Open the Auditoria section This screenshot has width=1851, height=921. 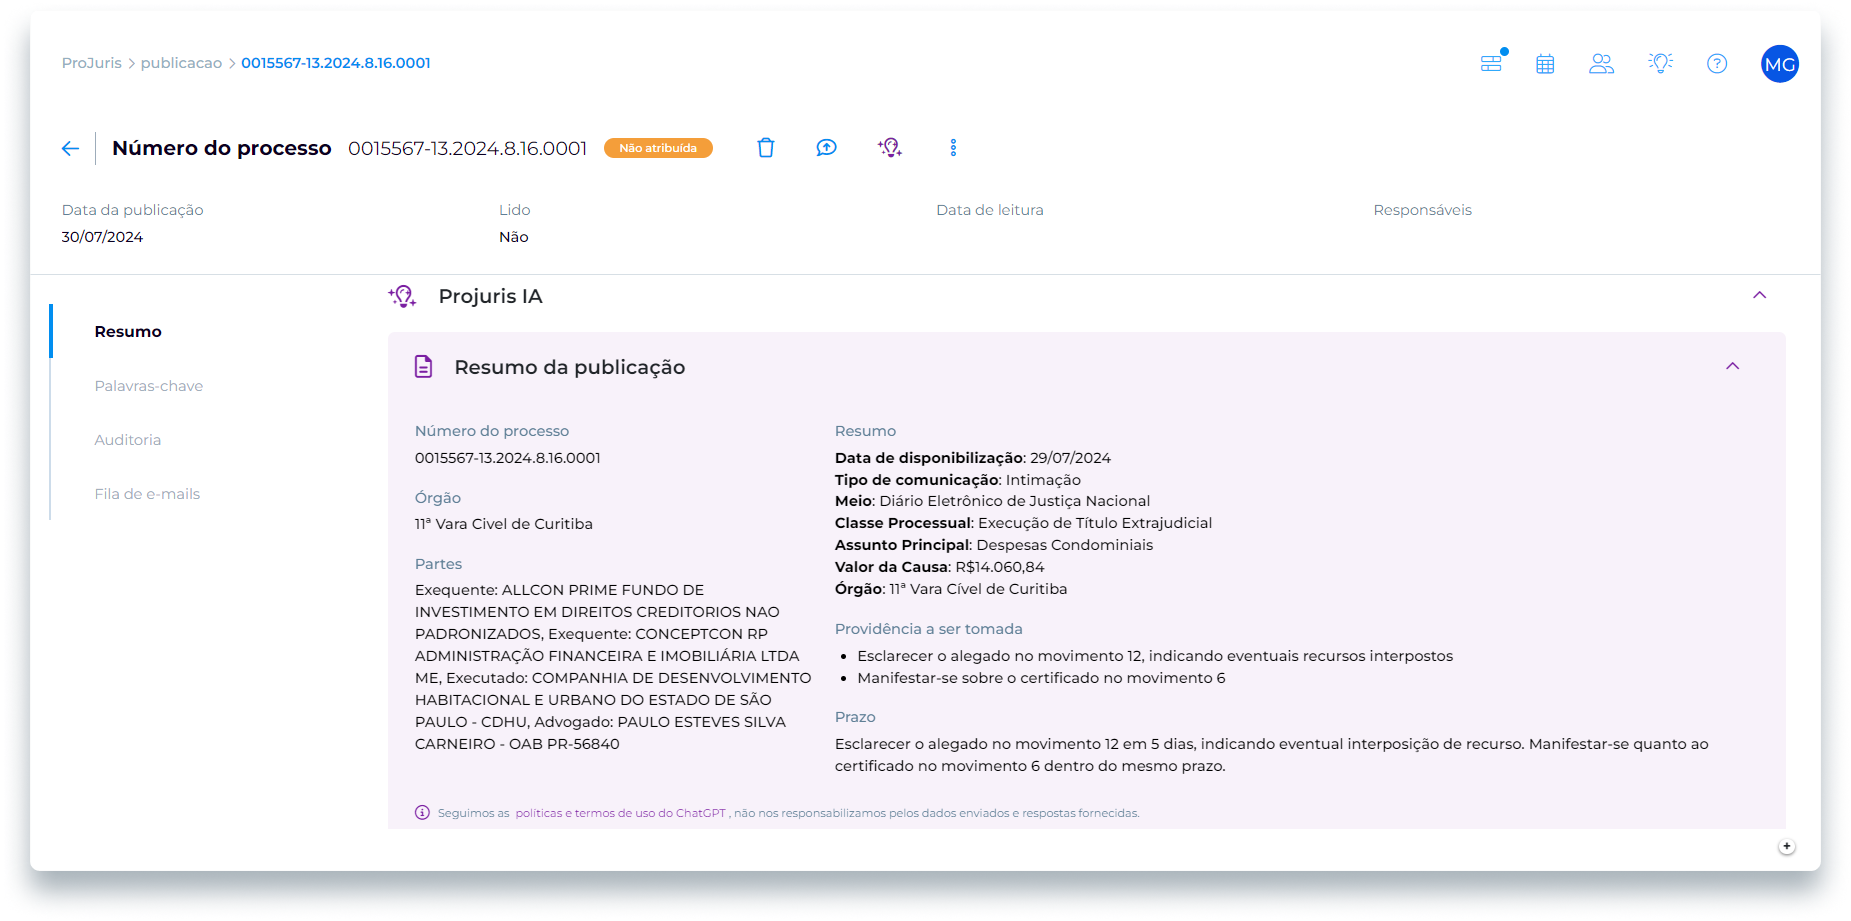point(128,439)
